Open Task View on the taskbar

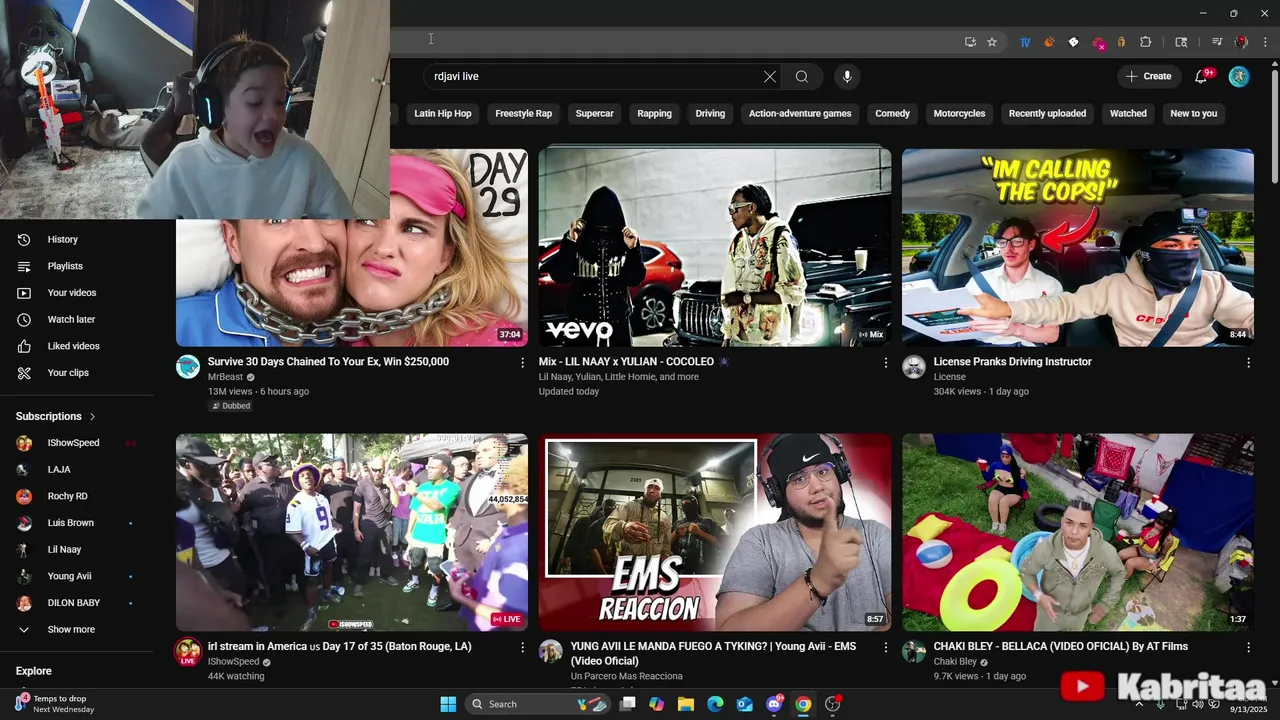point(627,704)
